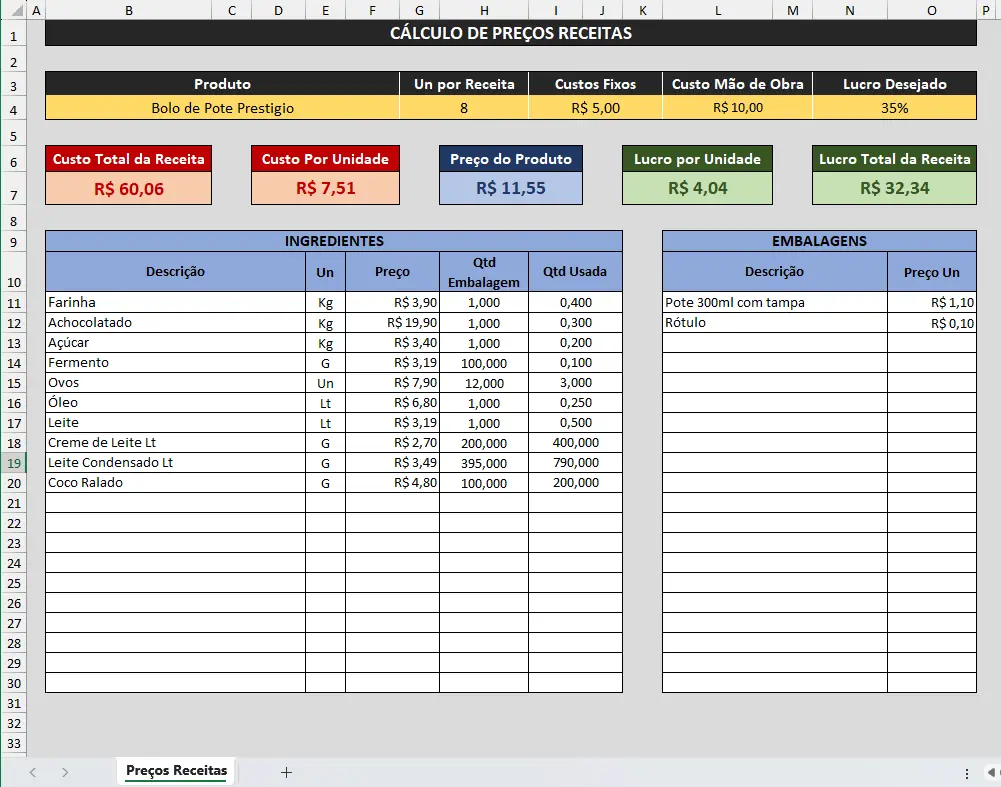Select column H header
Image resolution: width=1001 pixels, height=787 pixels.
point(485,10)
